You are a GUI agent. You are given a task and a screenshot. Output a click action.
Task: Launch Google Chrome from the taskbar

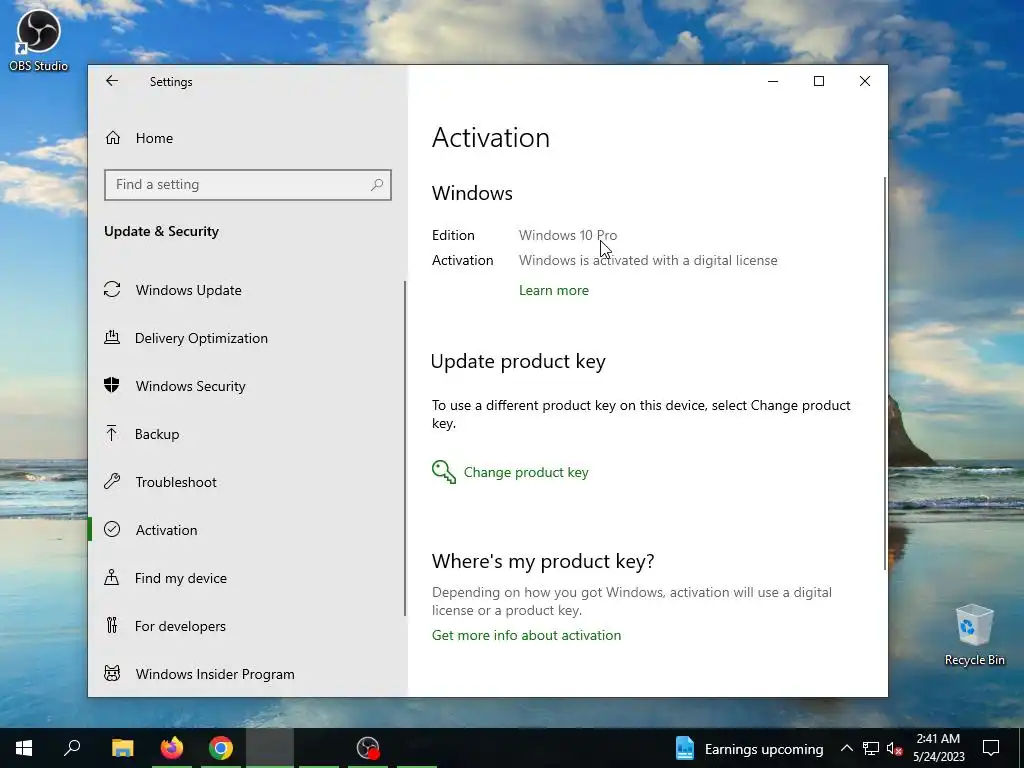pyautogui.click(x=221, y=748)
